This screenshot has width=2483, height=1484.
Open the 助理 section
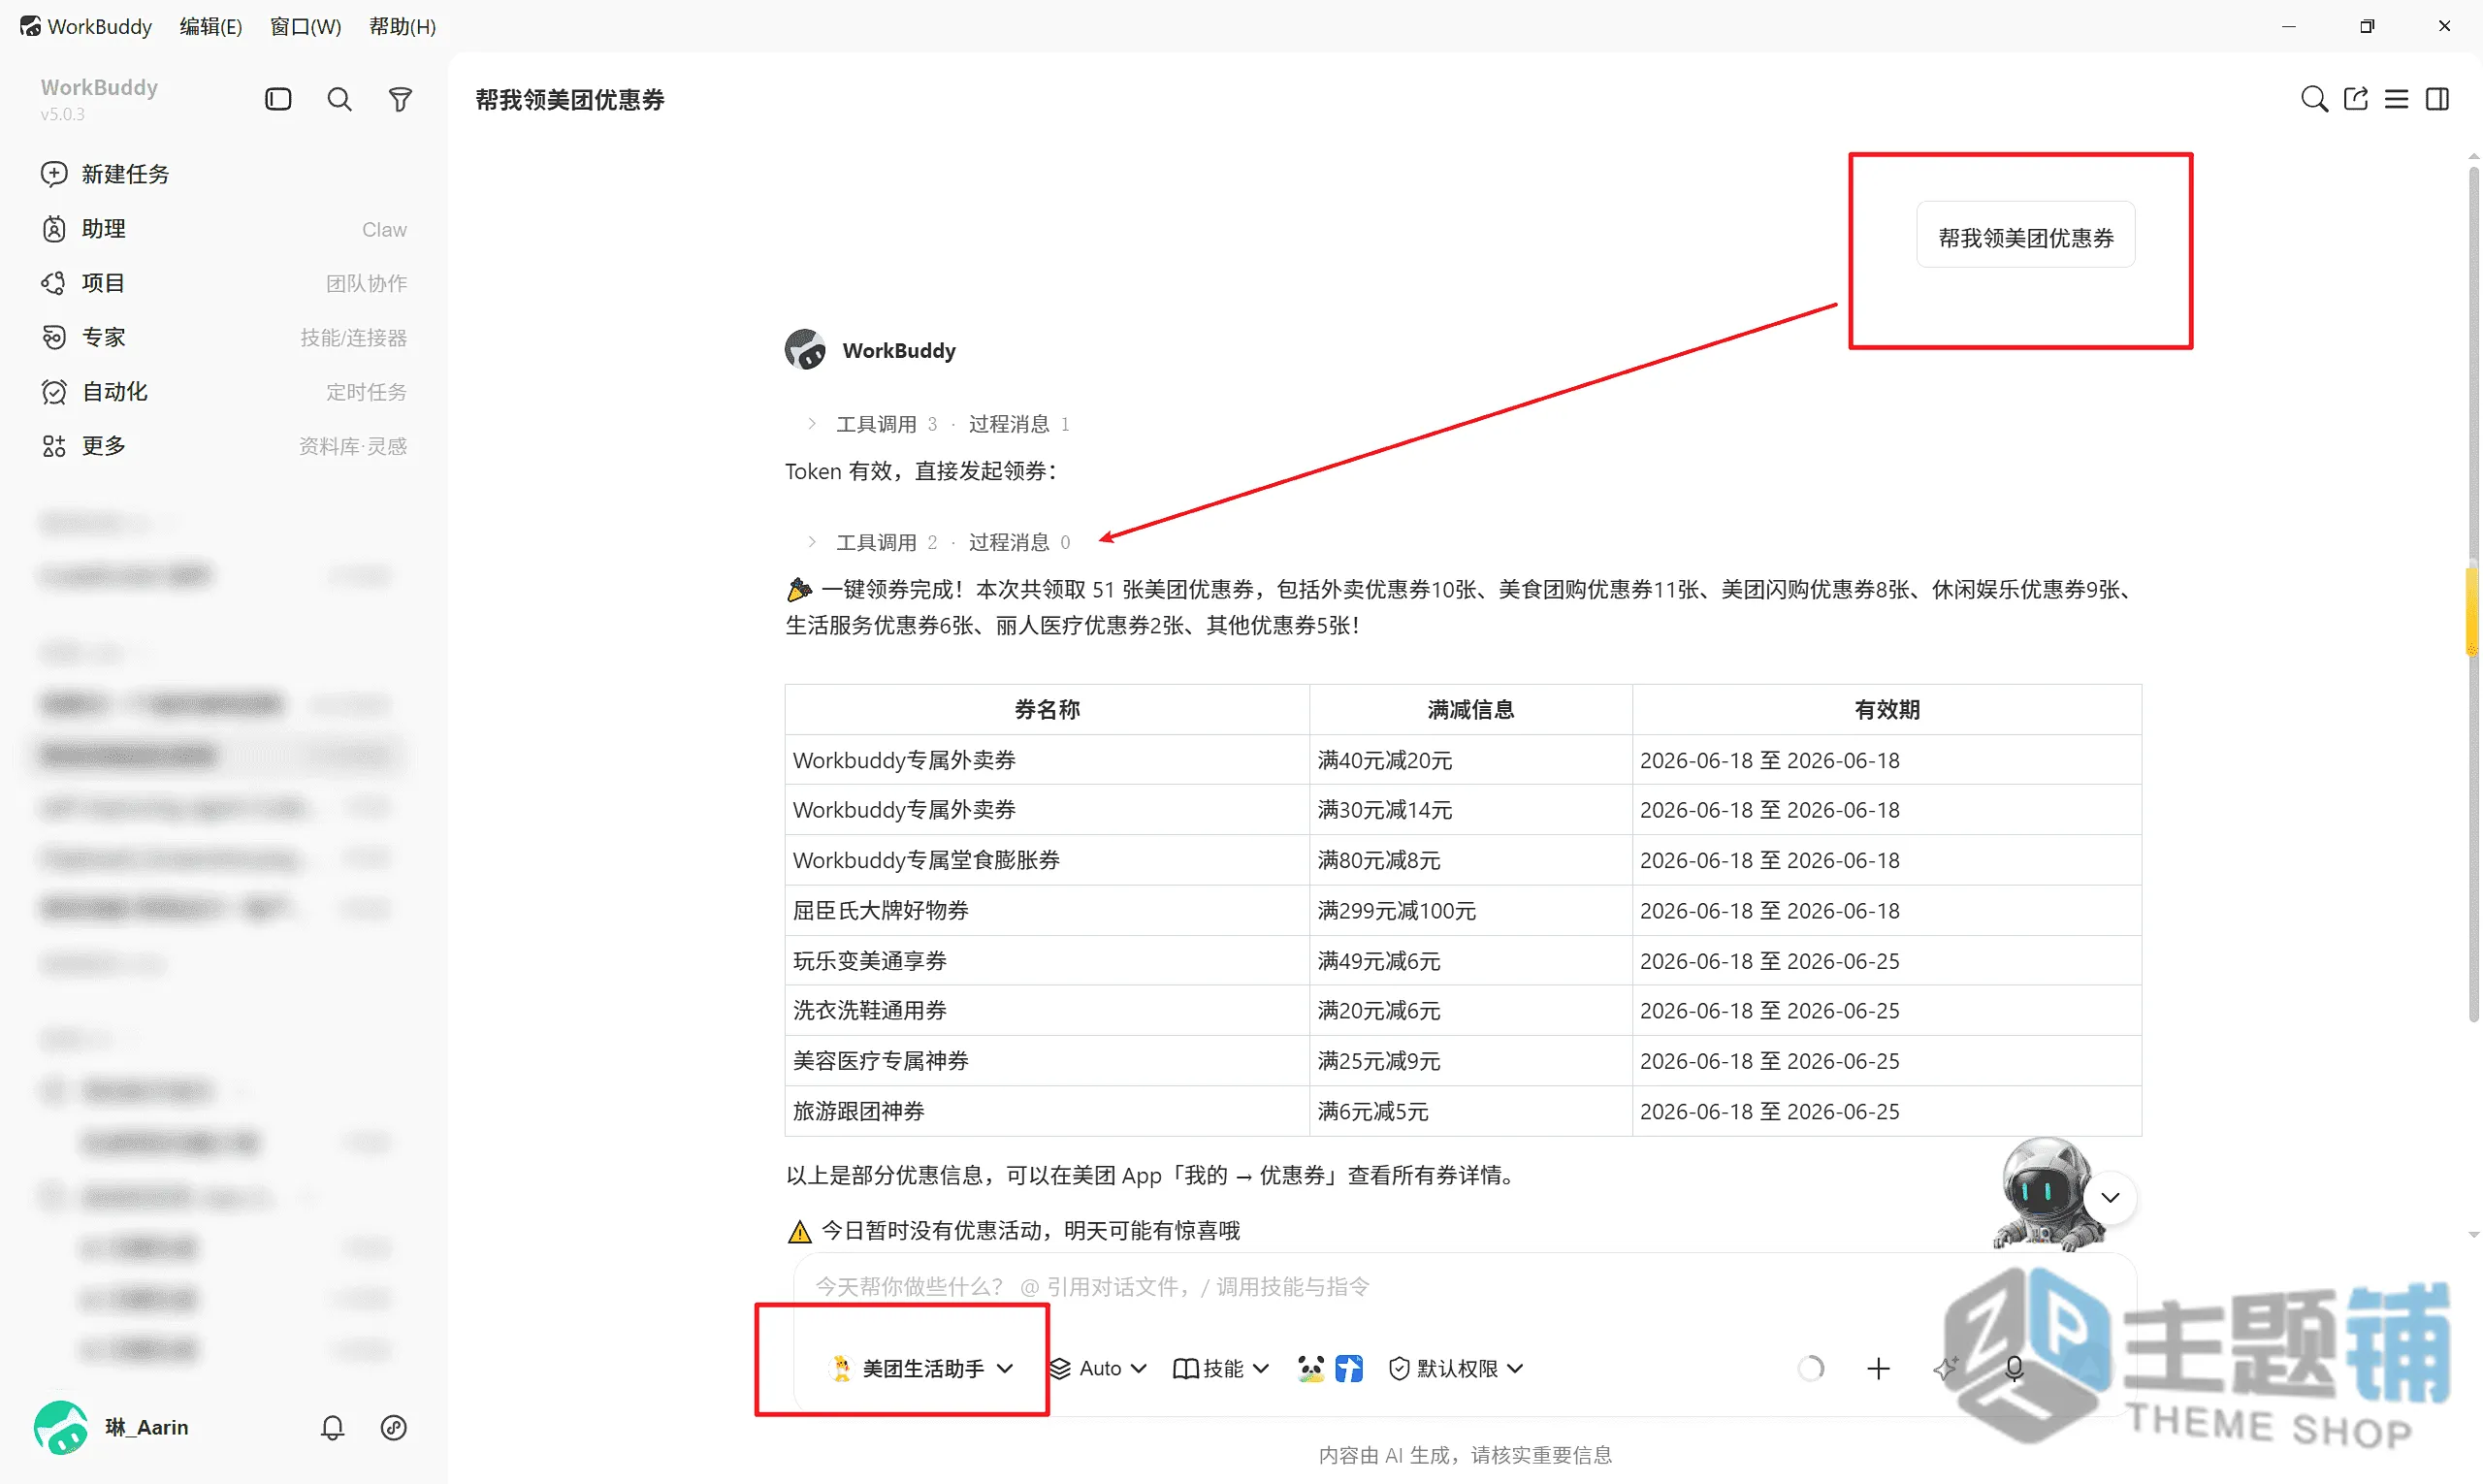(222, 229)
